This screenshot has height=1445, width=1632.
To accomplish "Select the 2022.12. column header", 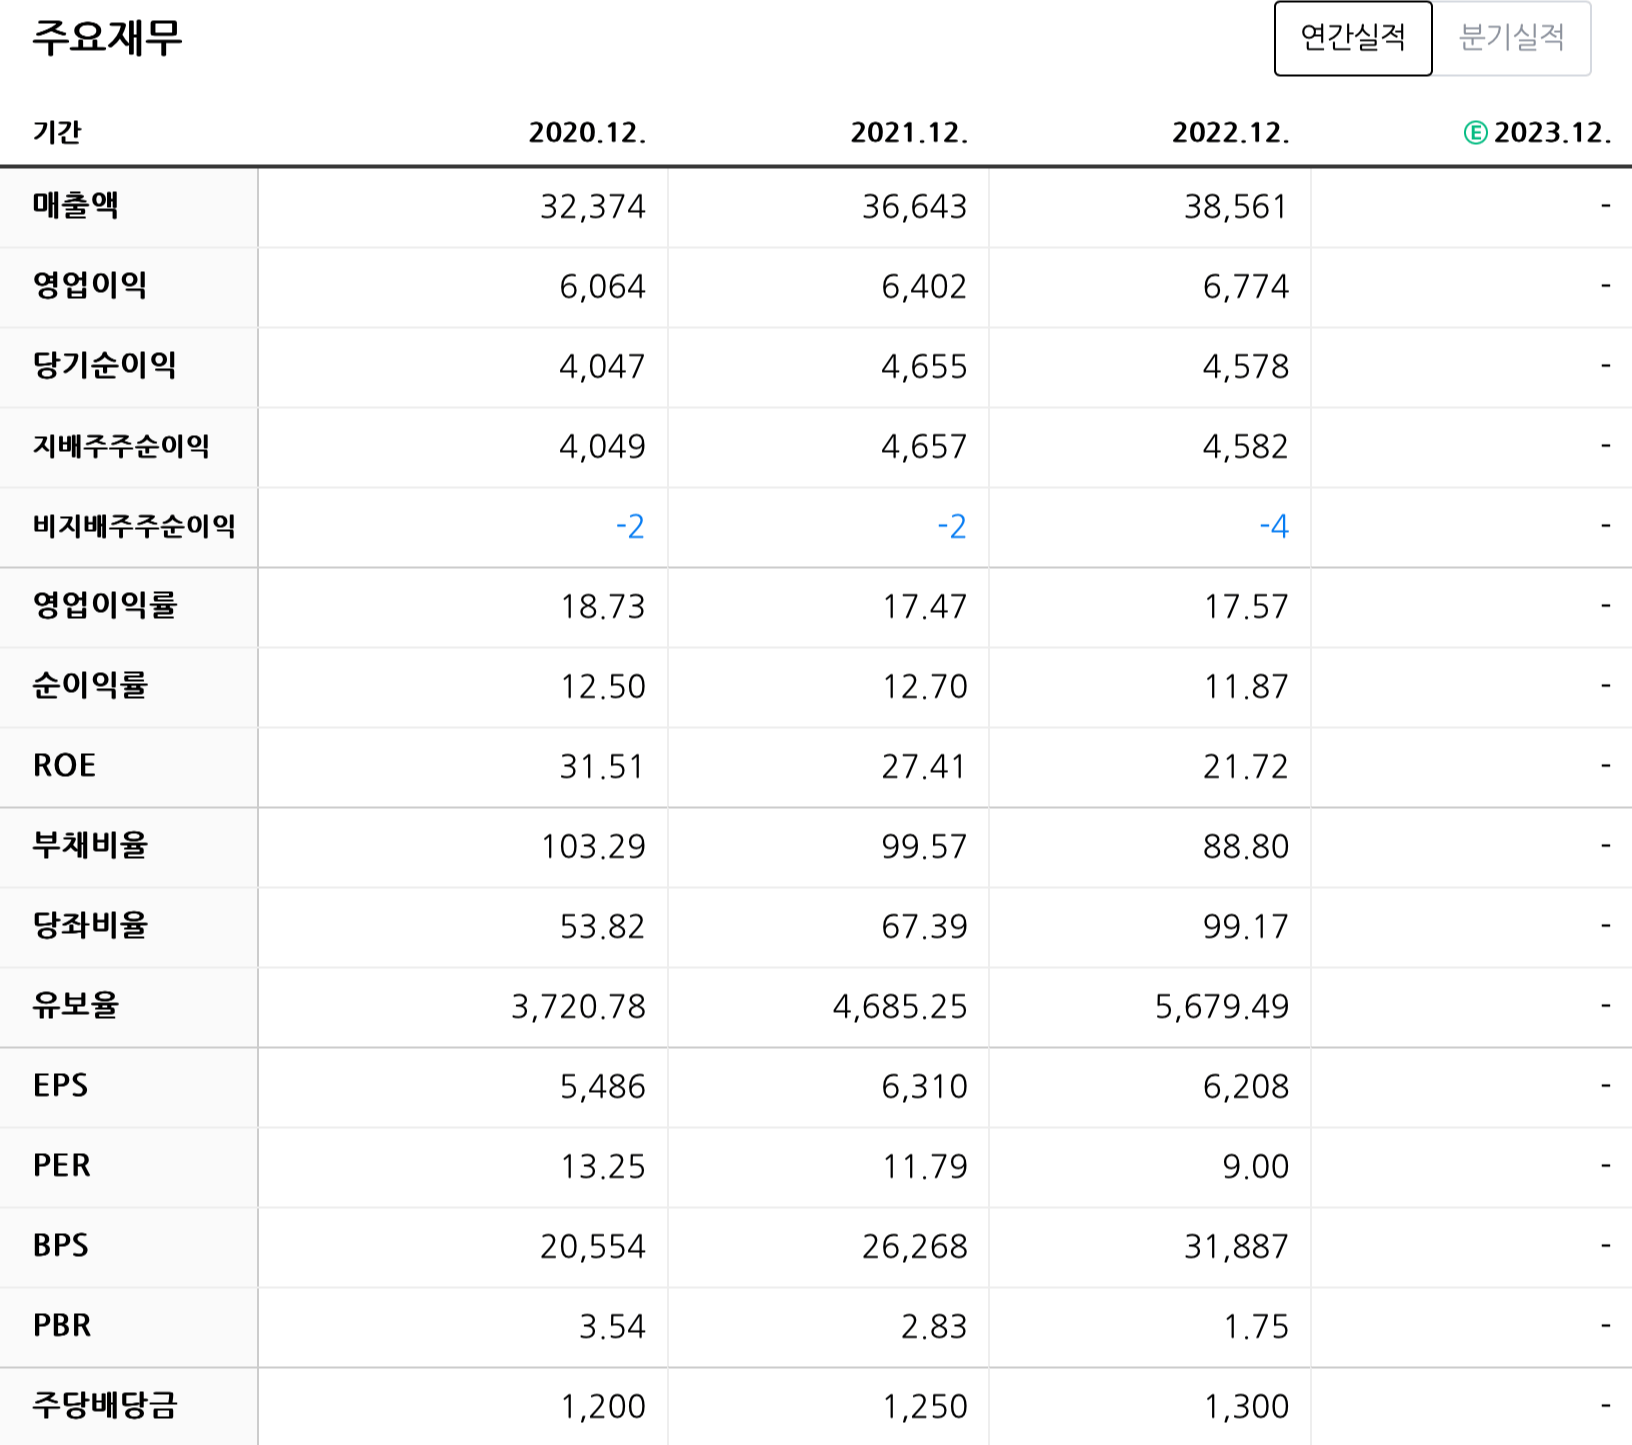I will (1231, 132).
